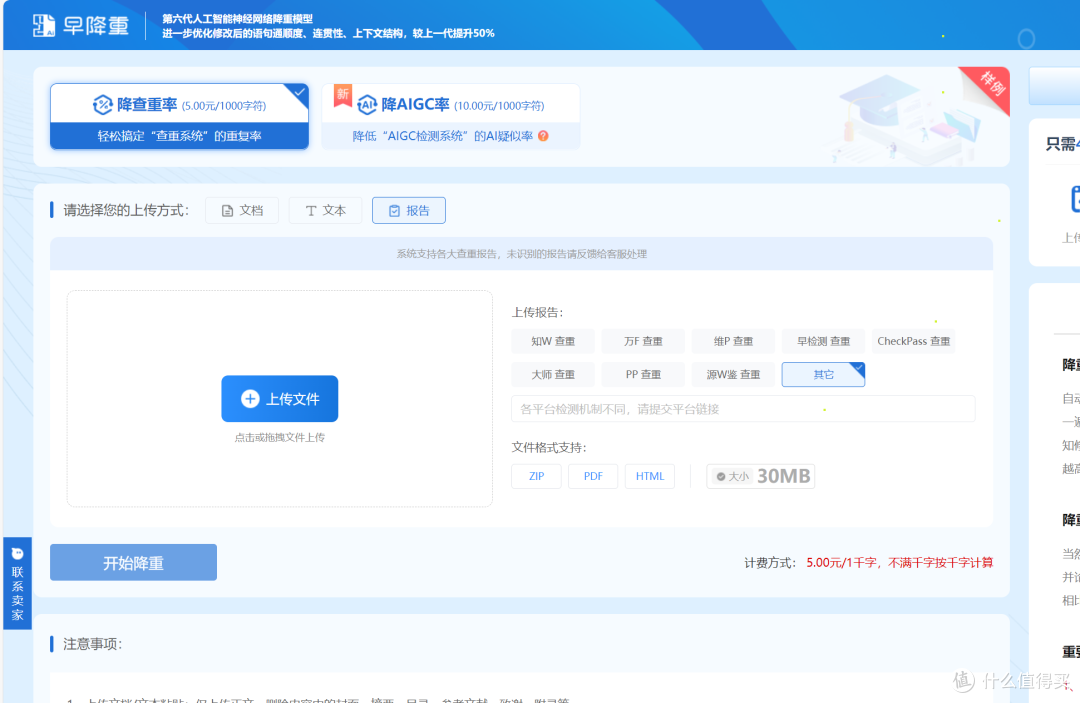Click the 早降重 logo icon

tap(44, 25)
